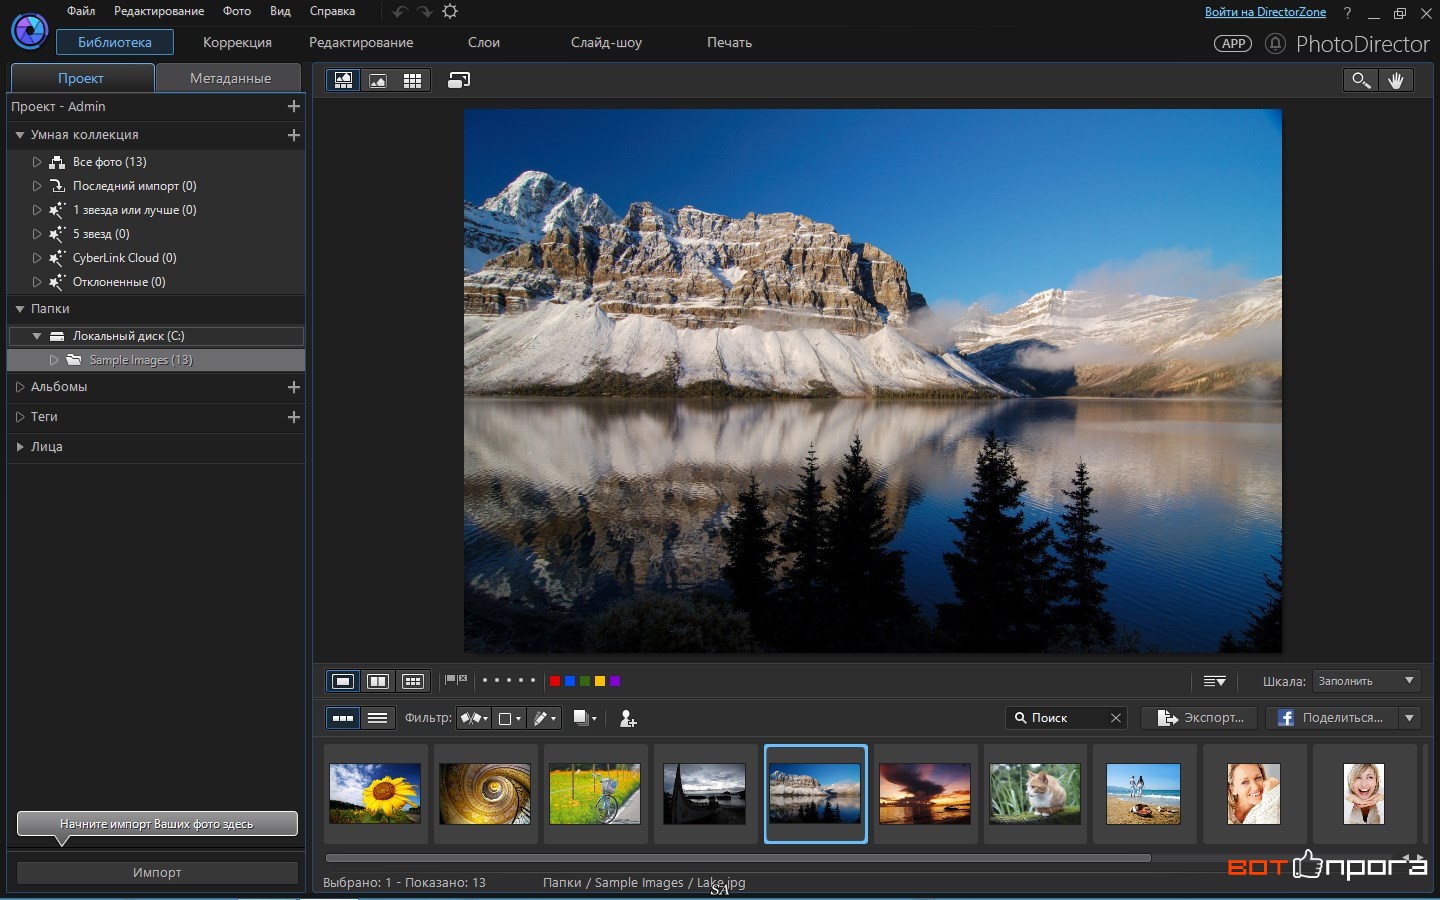Screen dimensions: 1440x900
Task: Switch to the Метаданные tab
Action: 230,78
